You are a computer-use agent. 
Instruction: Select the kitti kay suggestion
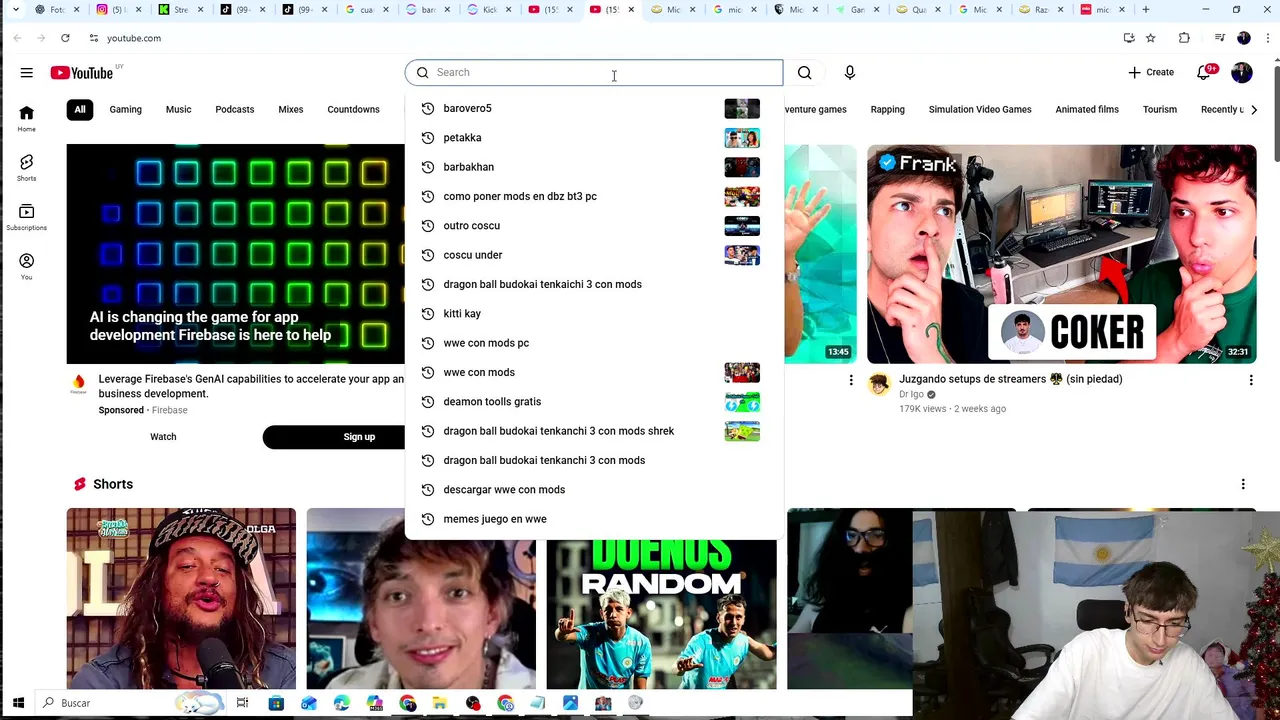pyautogui.click(x=594, y=313)
